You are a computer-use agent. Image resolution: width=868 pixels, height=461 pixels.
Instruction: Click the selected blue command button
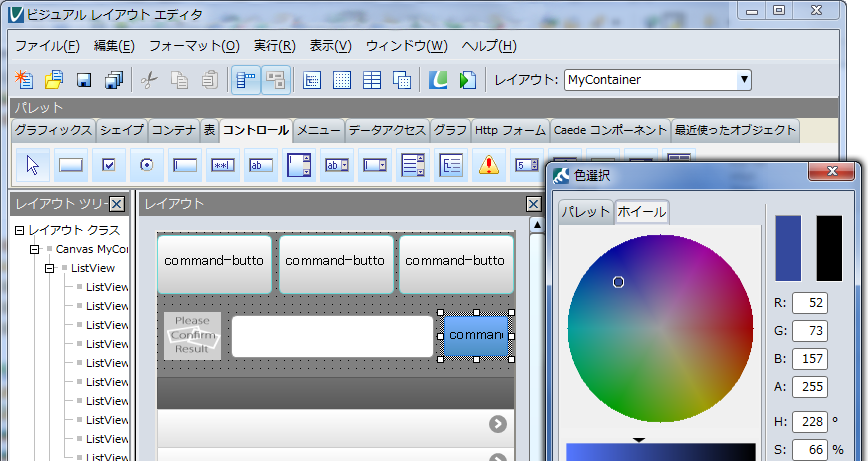pos(476,335)
